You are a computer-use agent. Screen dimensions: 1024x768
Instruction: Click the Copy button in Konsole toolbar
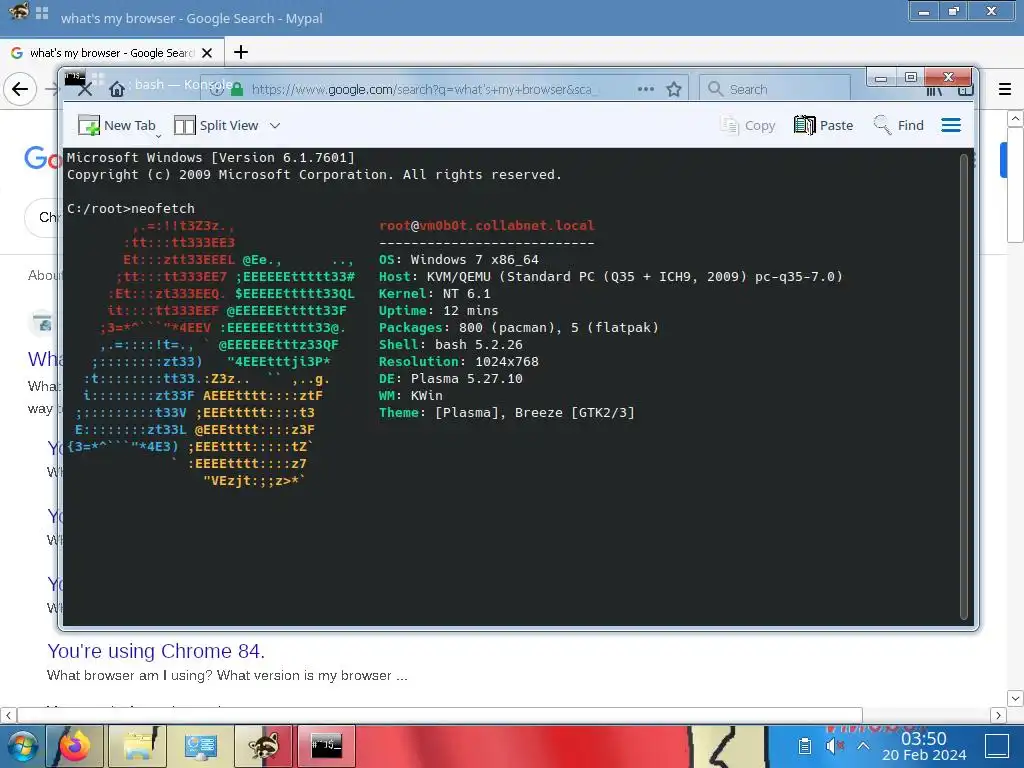tap(748, 125)
